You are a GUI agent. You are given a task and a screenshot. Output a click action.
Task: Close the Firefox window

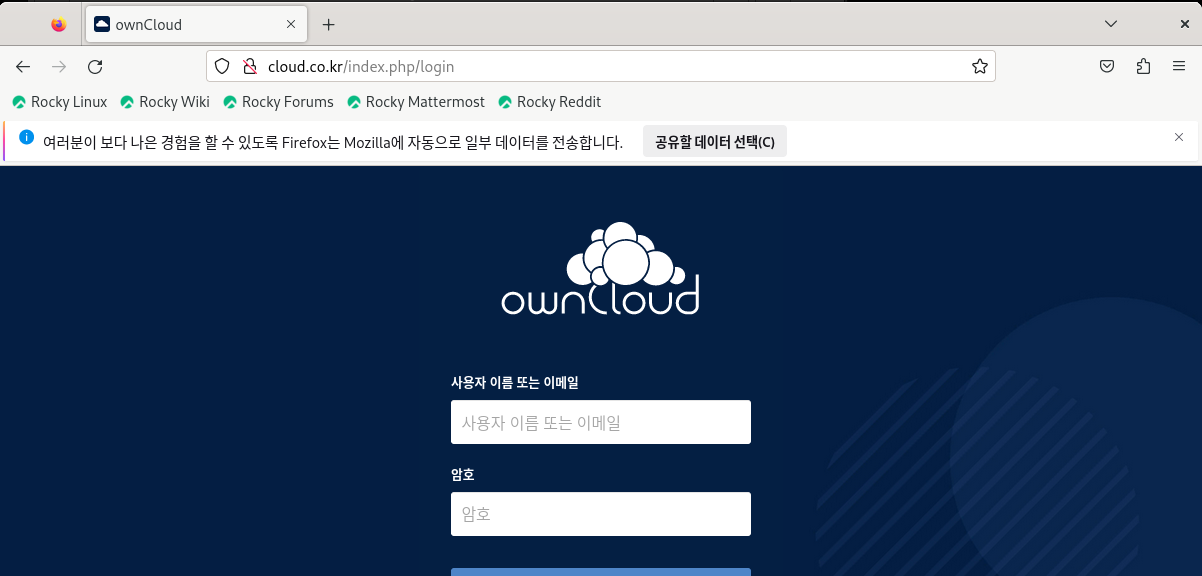(x=1184, y=24)
